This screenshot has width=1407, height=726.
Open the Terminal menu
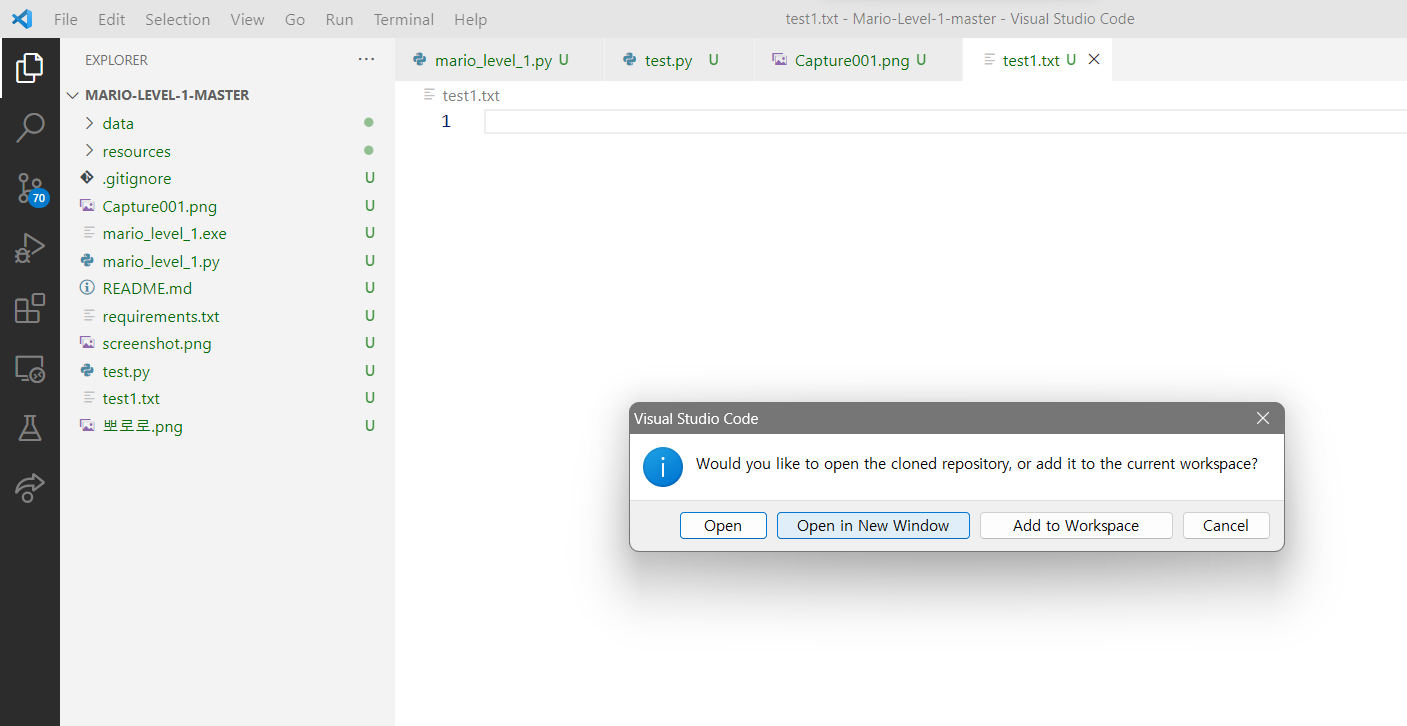pos(404,19)
